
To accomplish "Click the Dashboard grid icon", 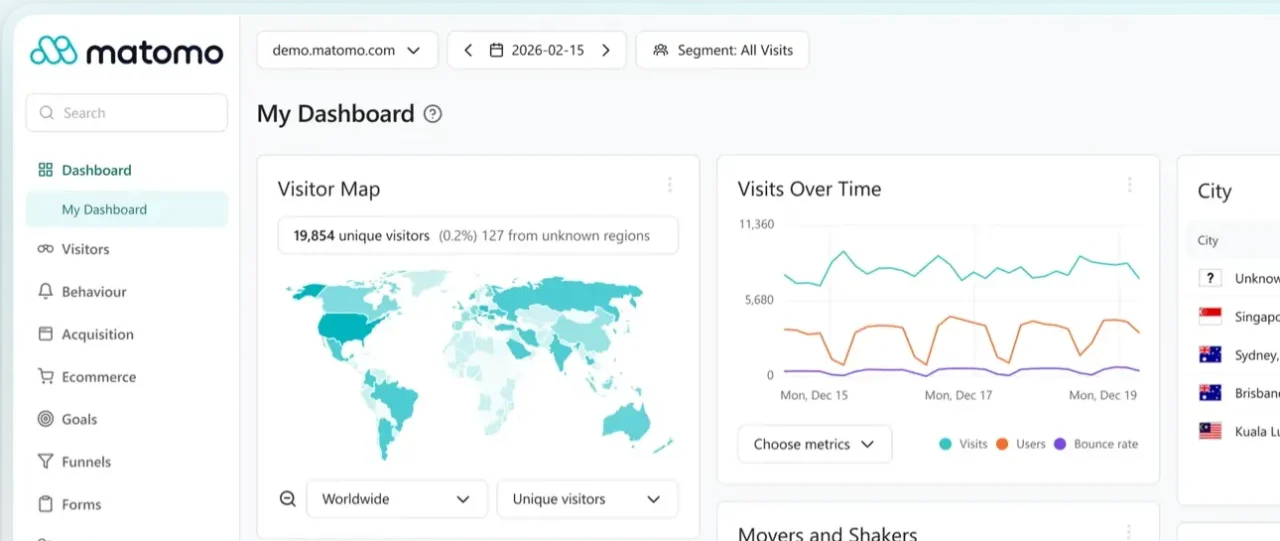I will (x=45, y=170).
